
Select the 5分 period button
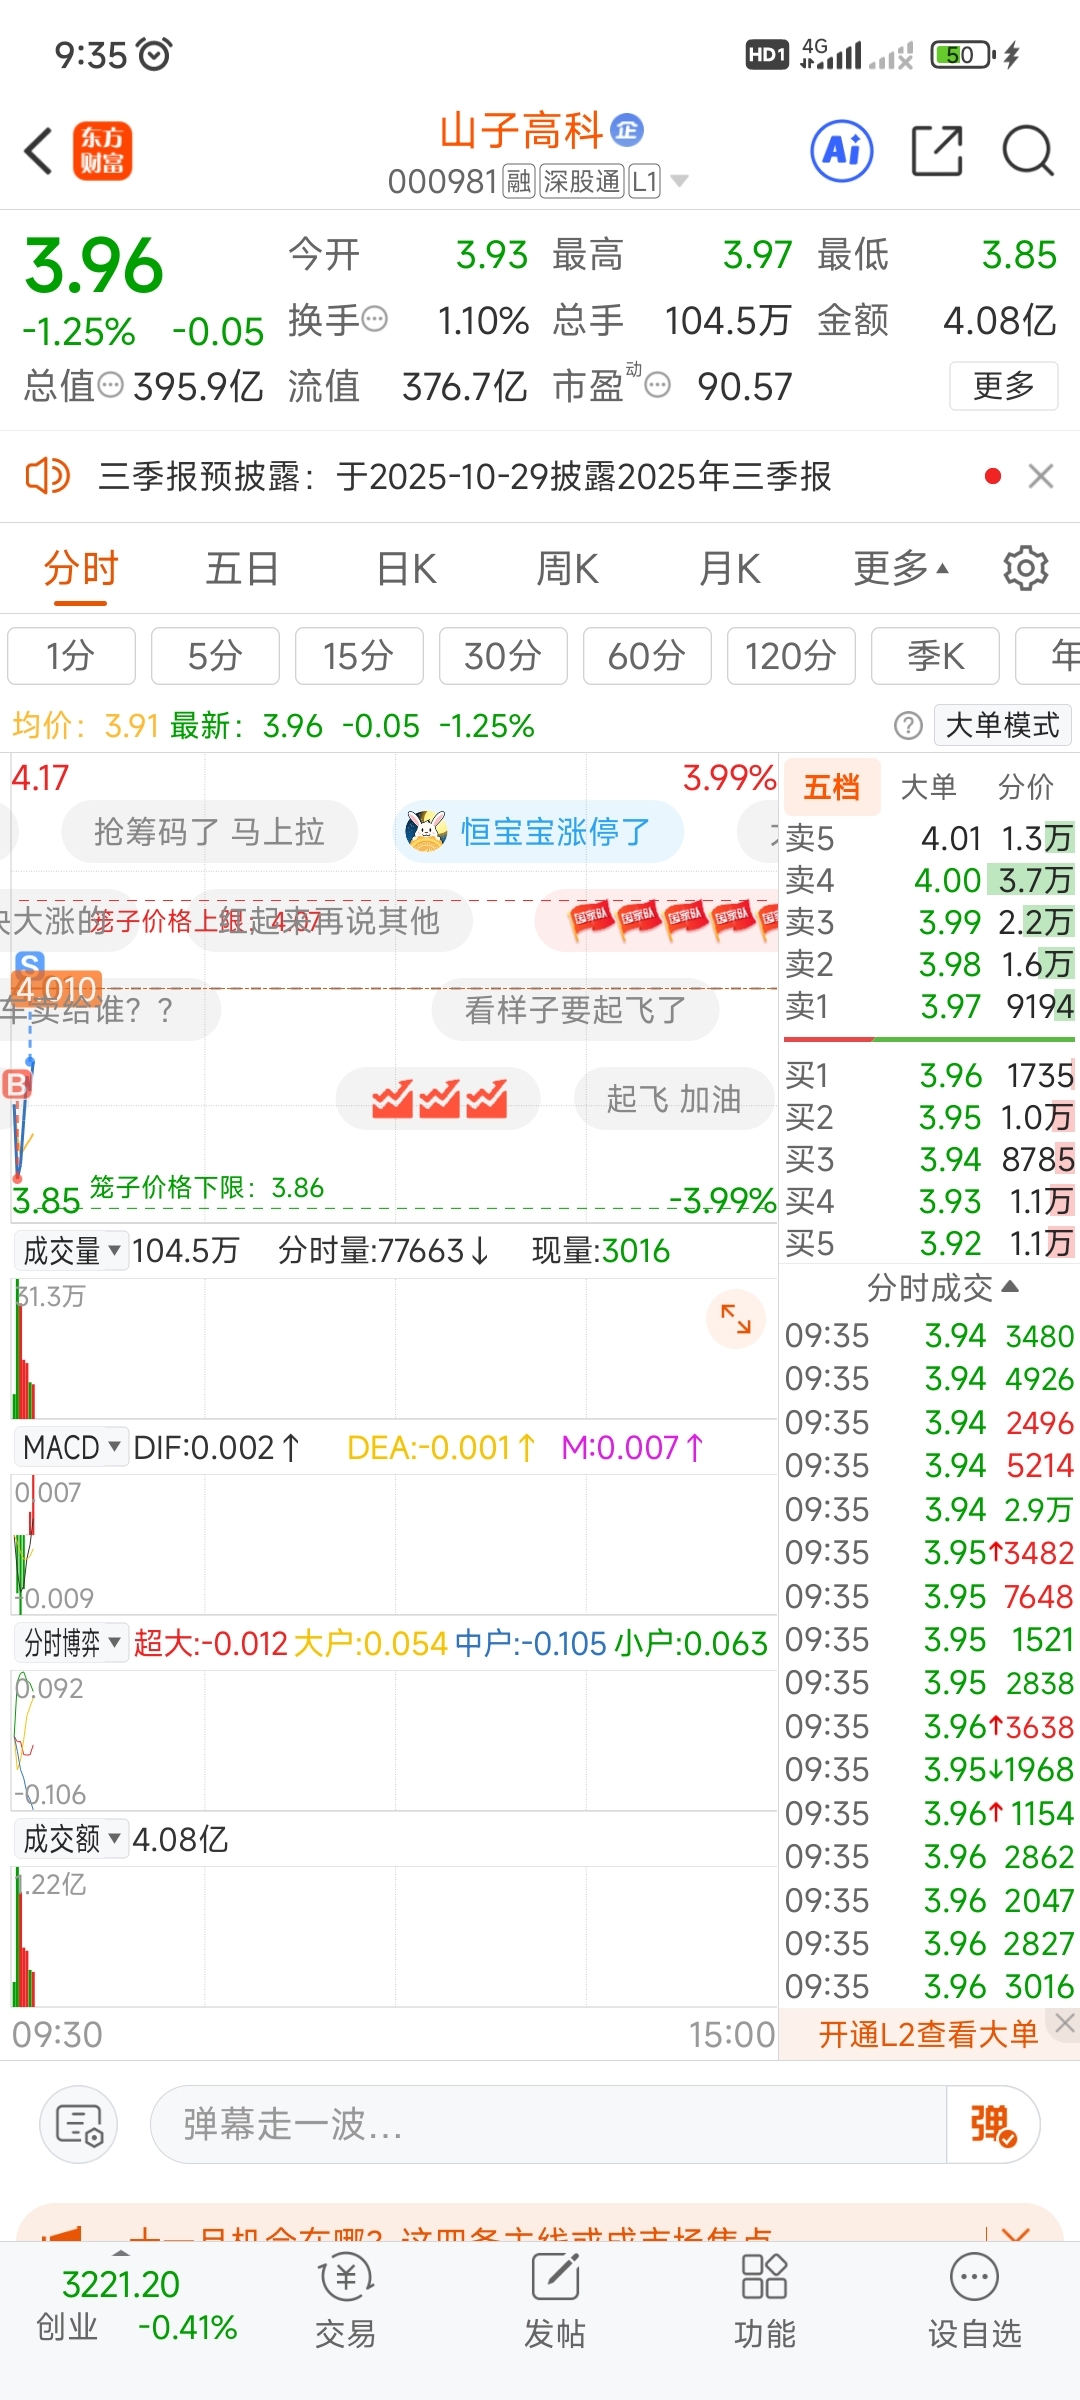point(215,656)
